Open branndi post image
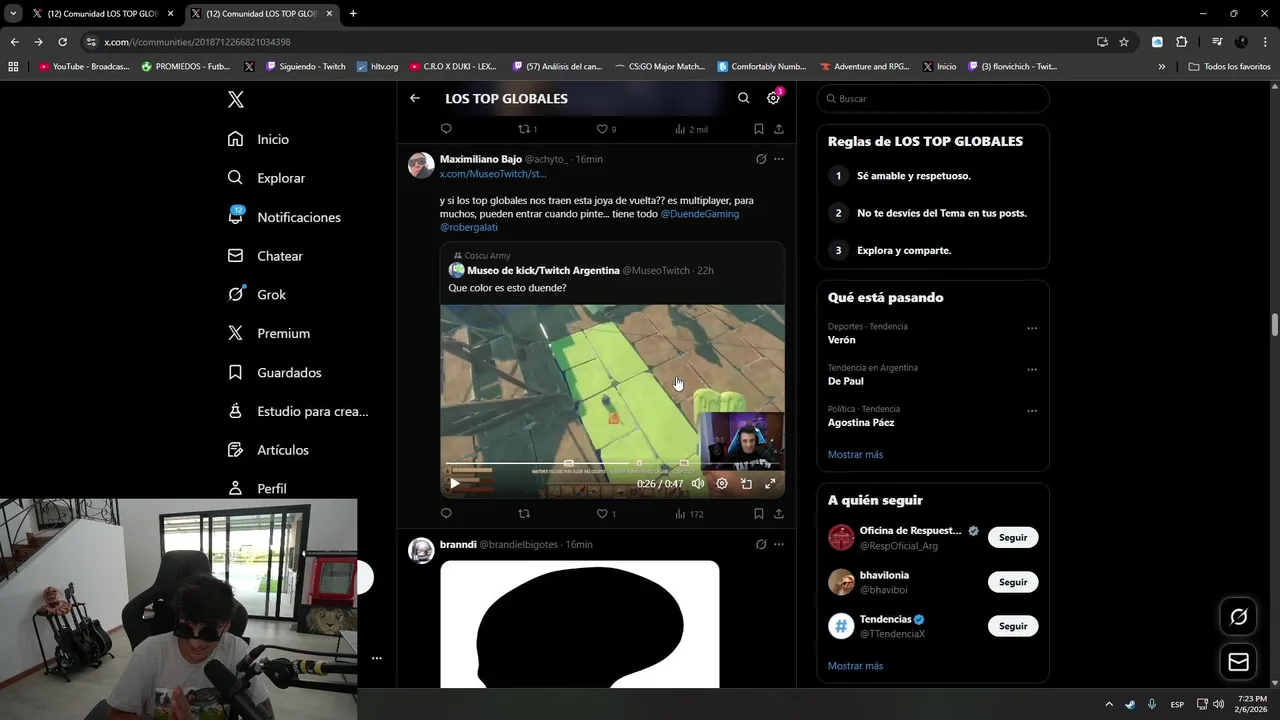The image size is (1280, 720). (580, 624)
